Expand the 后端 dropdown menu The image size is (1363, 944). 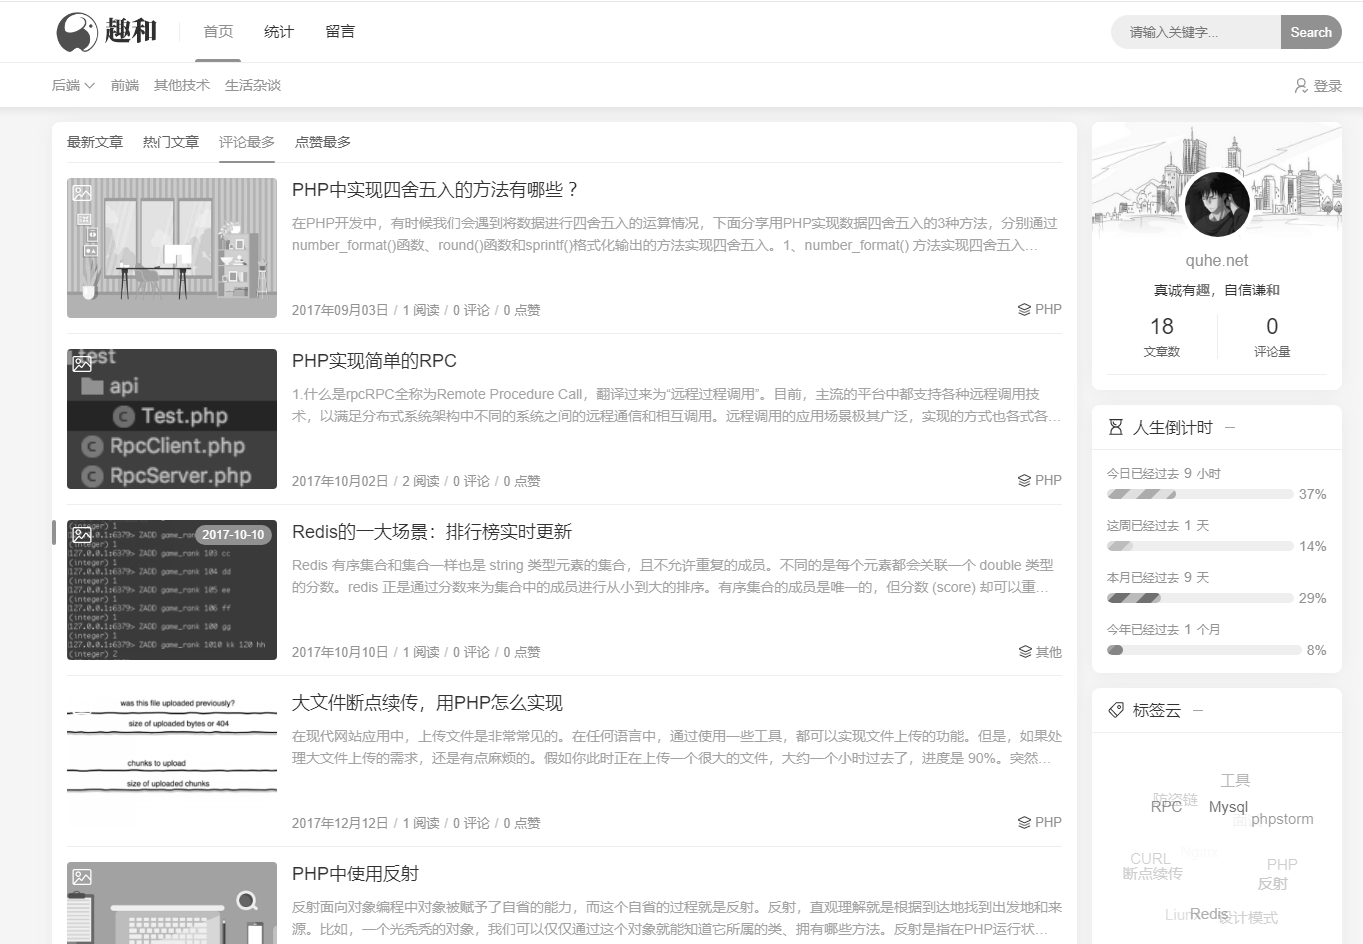tap(73, 86)
